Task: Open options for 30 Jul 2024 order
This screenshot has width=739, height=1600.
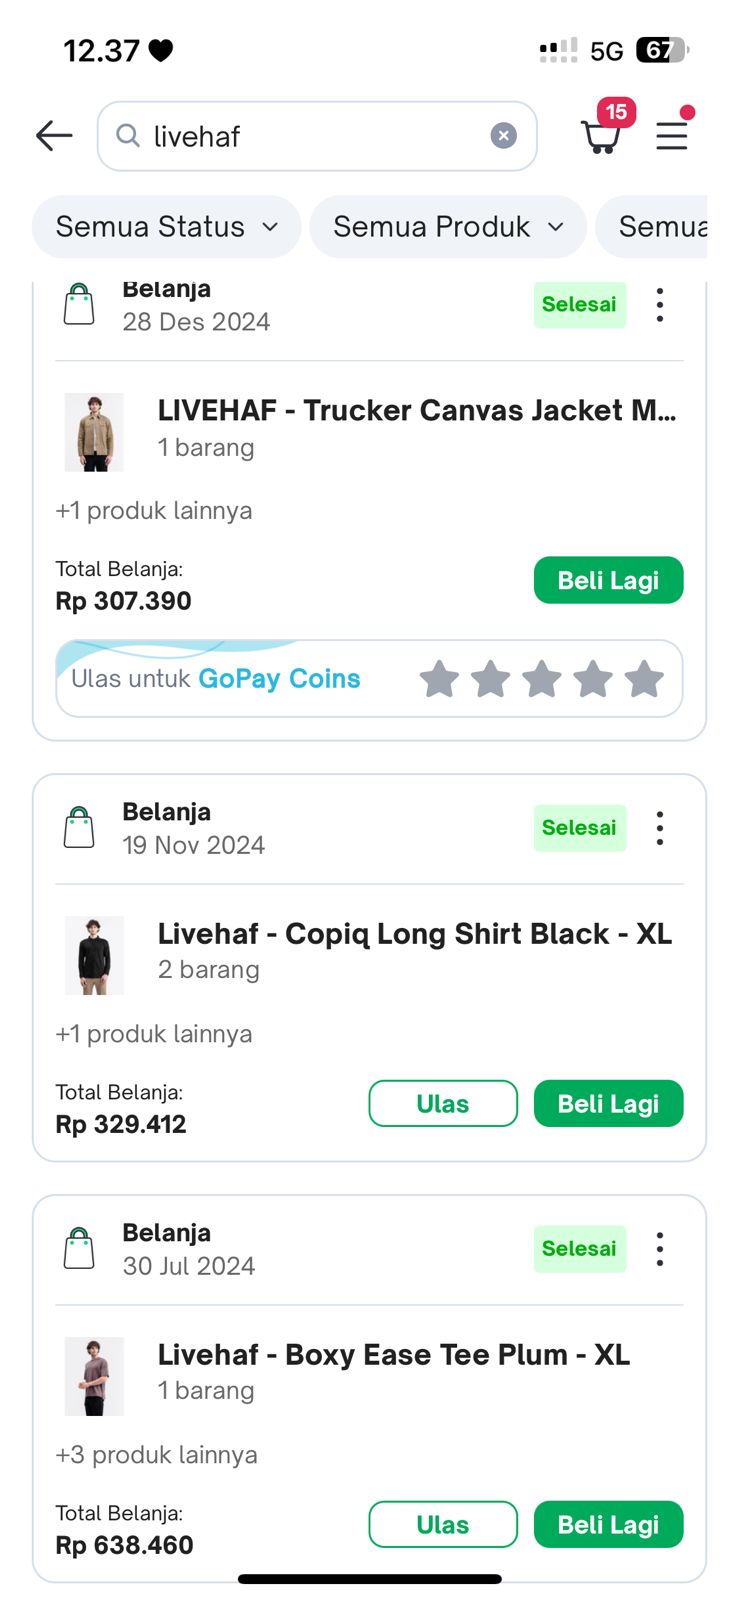Action: click(660, 1249)
